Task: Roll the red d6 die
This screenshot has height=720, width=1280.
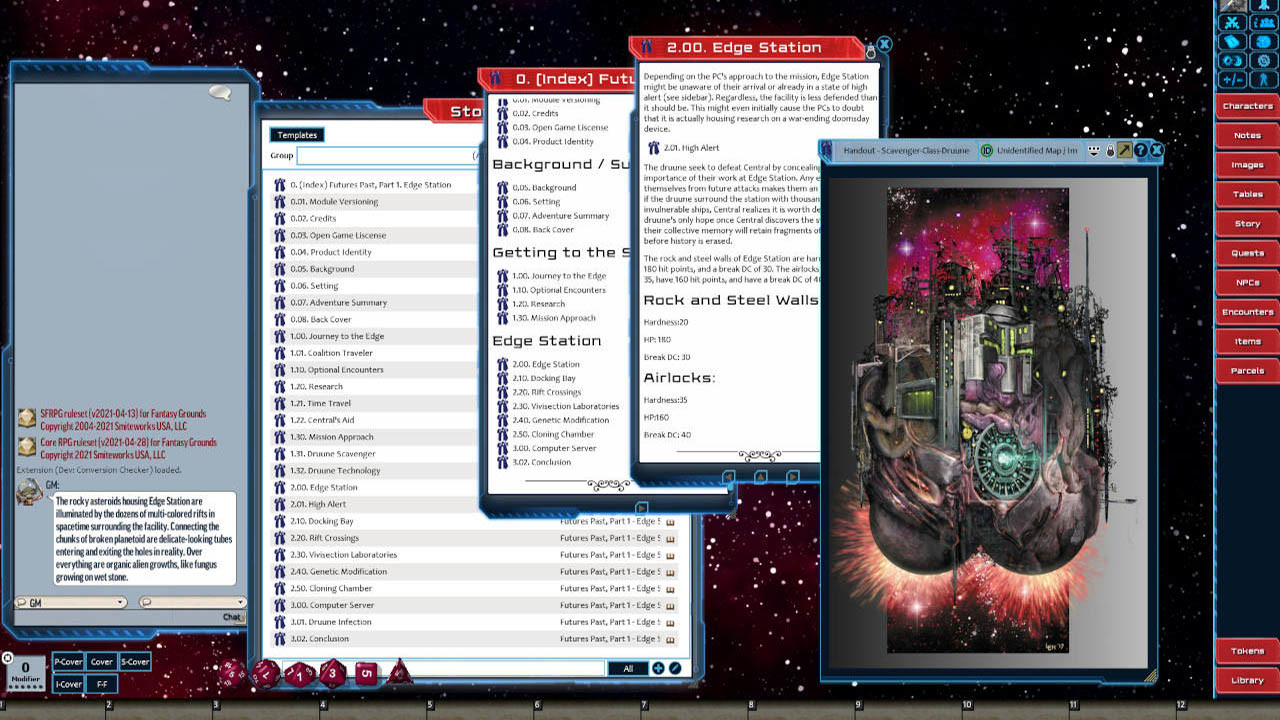Action: tap(367, 673)
